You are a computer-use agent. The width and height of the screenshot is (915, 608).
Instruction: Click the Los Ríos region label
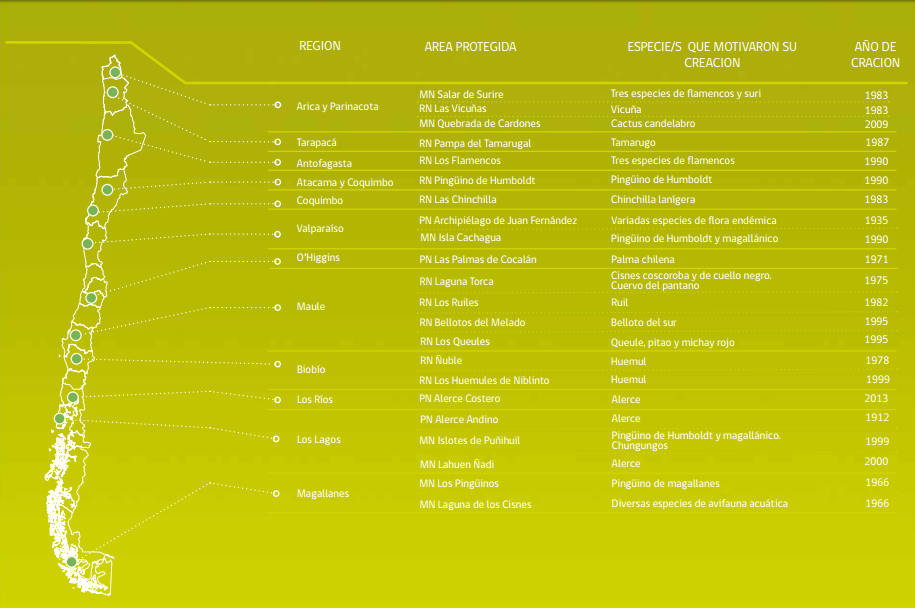click(315, 400)
